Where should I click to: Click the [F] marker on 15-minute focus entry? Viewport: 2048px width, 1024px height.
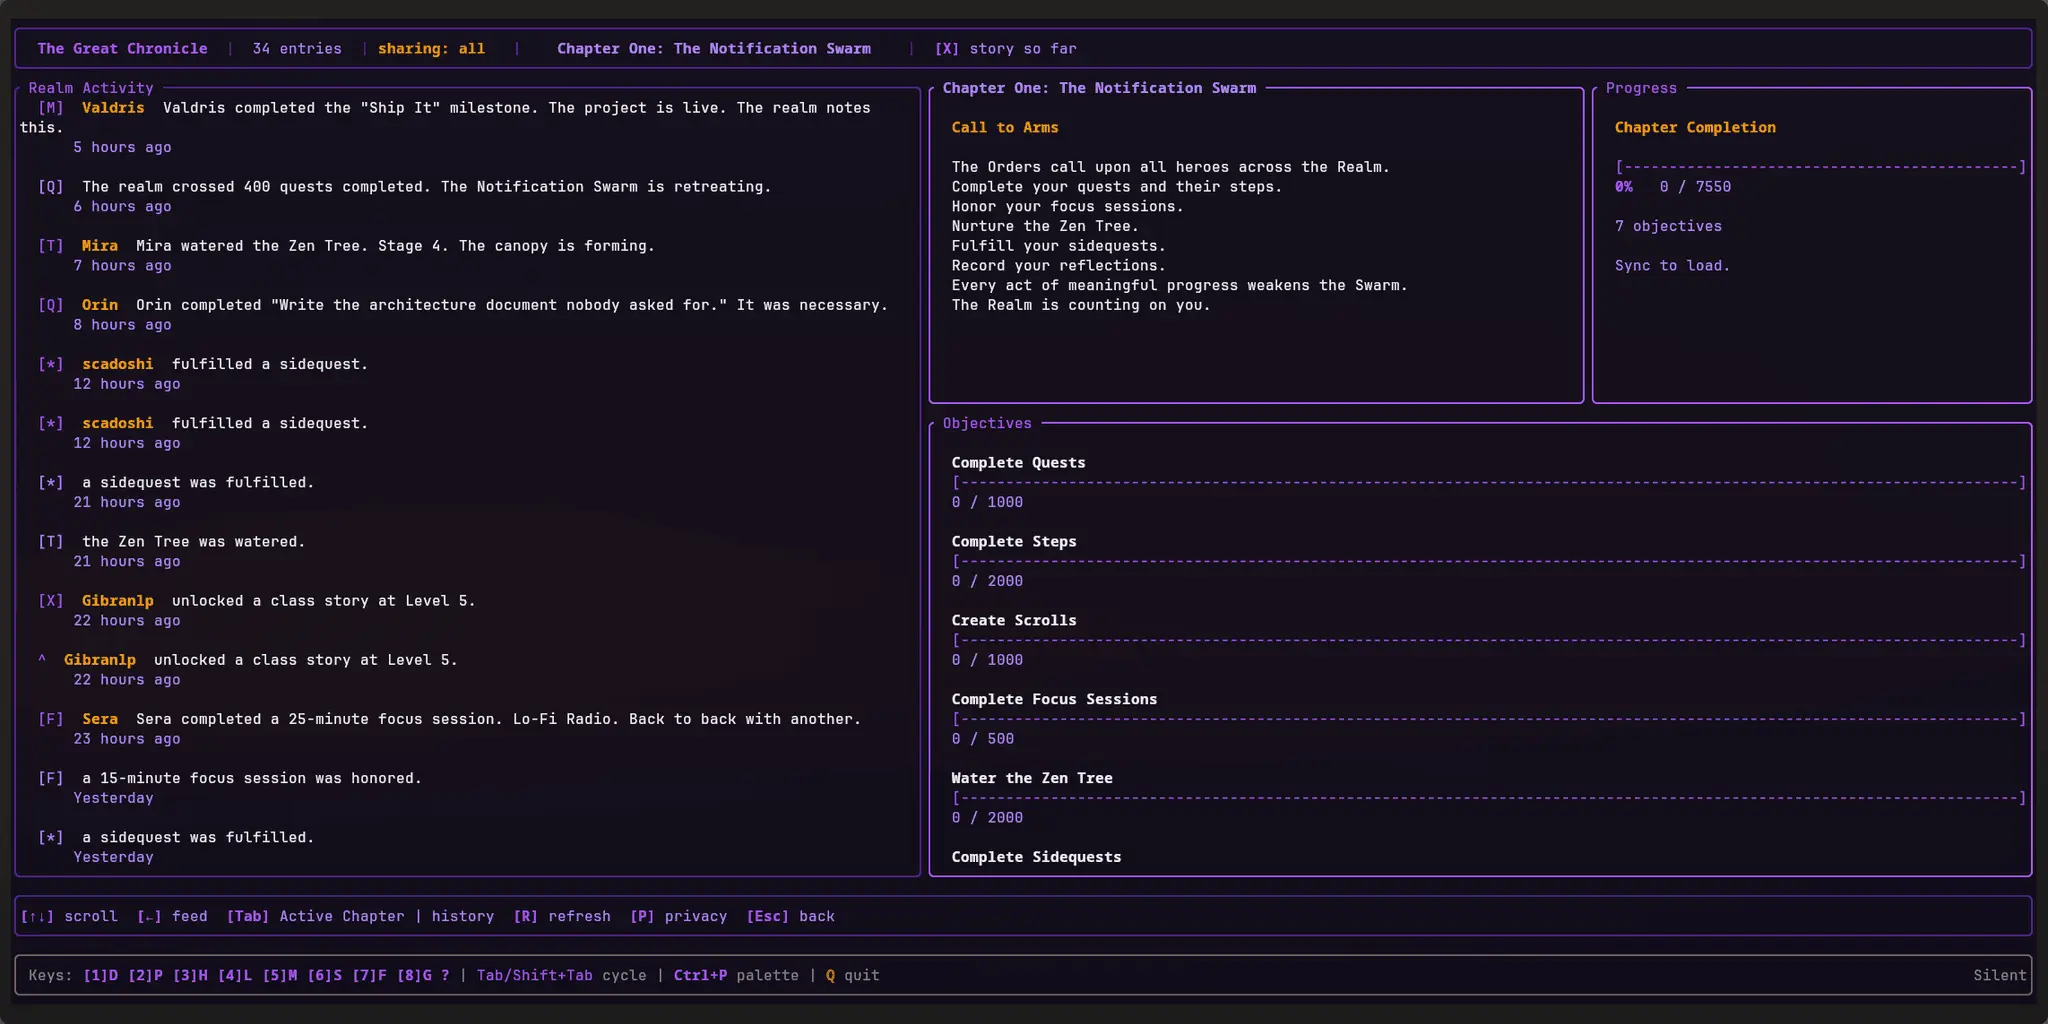(x=51, y=778)
